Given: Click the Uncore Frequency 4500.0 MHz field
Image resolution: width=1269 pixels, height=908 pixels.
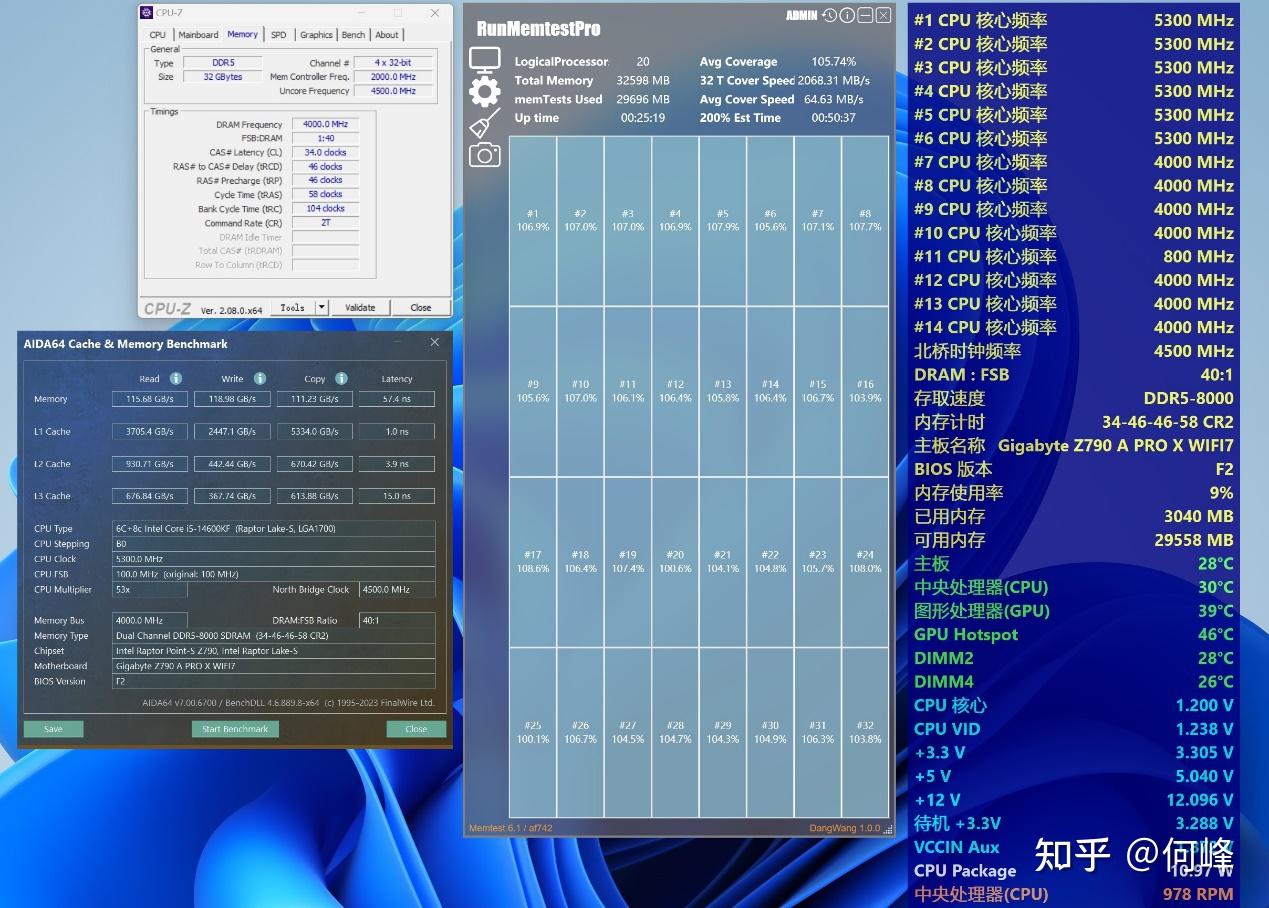Looking at the screenshot, I should pos(394,90).
